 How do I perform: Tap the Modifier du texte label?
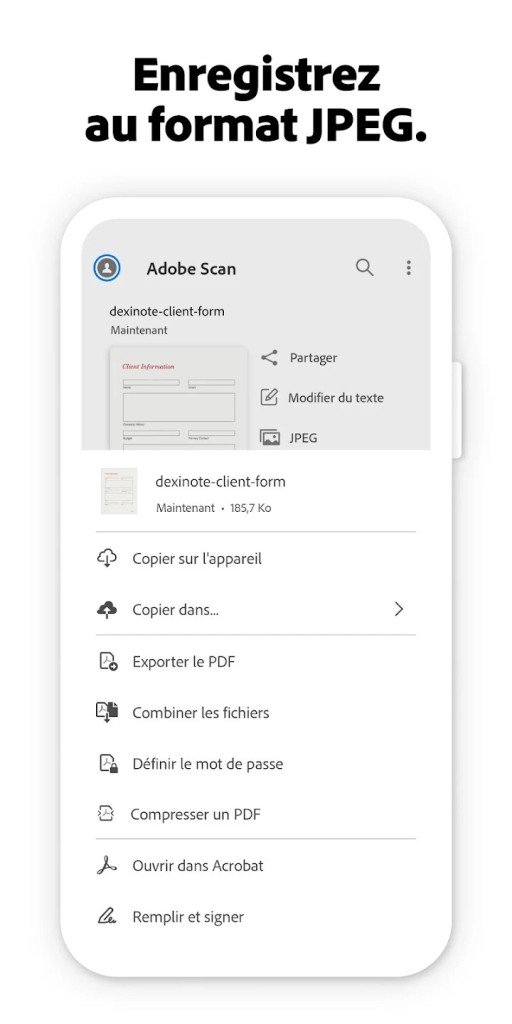pos(336,398)
